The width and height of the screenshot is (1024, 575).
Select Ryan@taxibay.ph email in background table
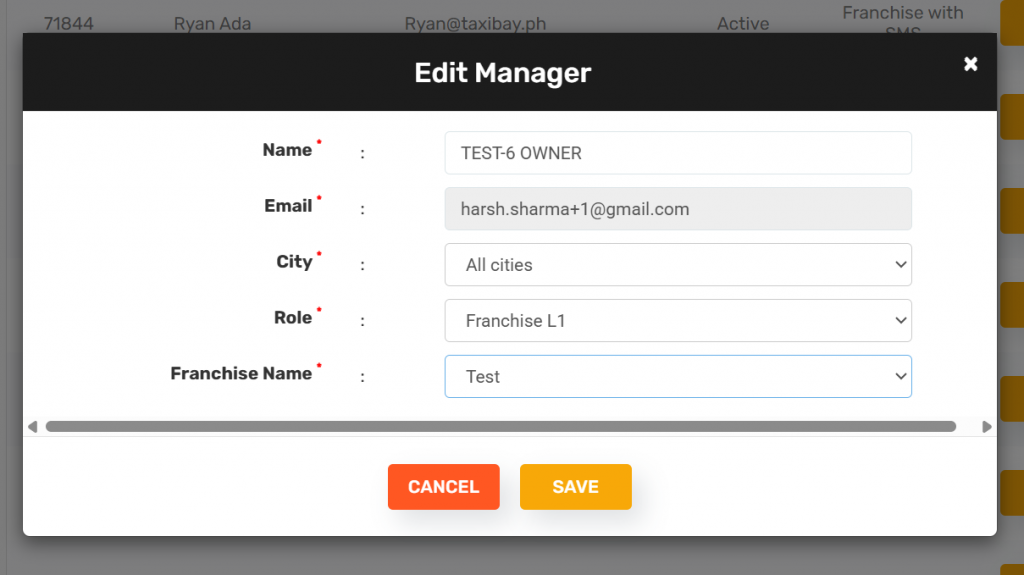tap(475, 23)
